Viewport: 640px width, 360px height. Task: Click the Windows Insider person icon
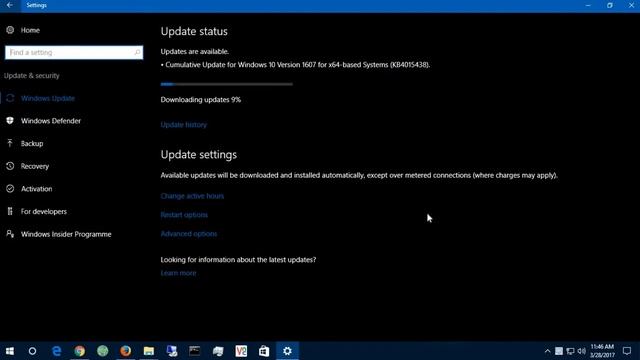[x=10, y=234]
